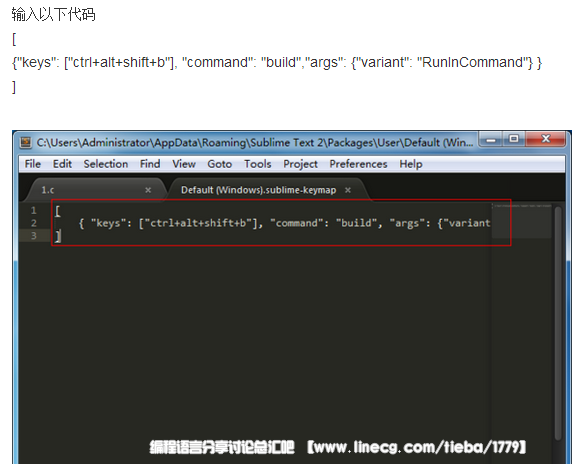Close the 1.c tab

[148, 190]
